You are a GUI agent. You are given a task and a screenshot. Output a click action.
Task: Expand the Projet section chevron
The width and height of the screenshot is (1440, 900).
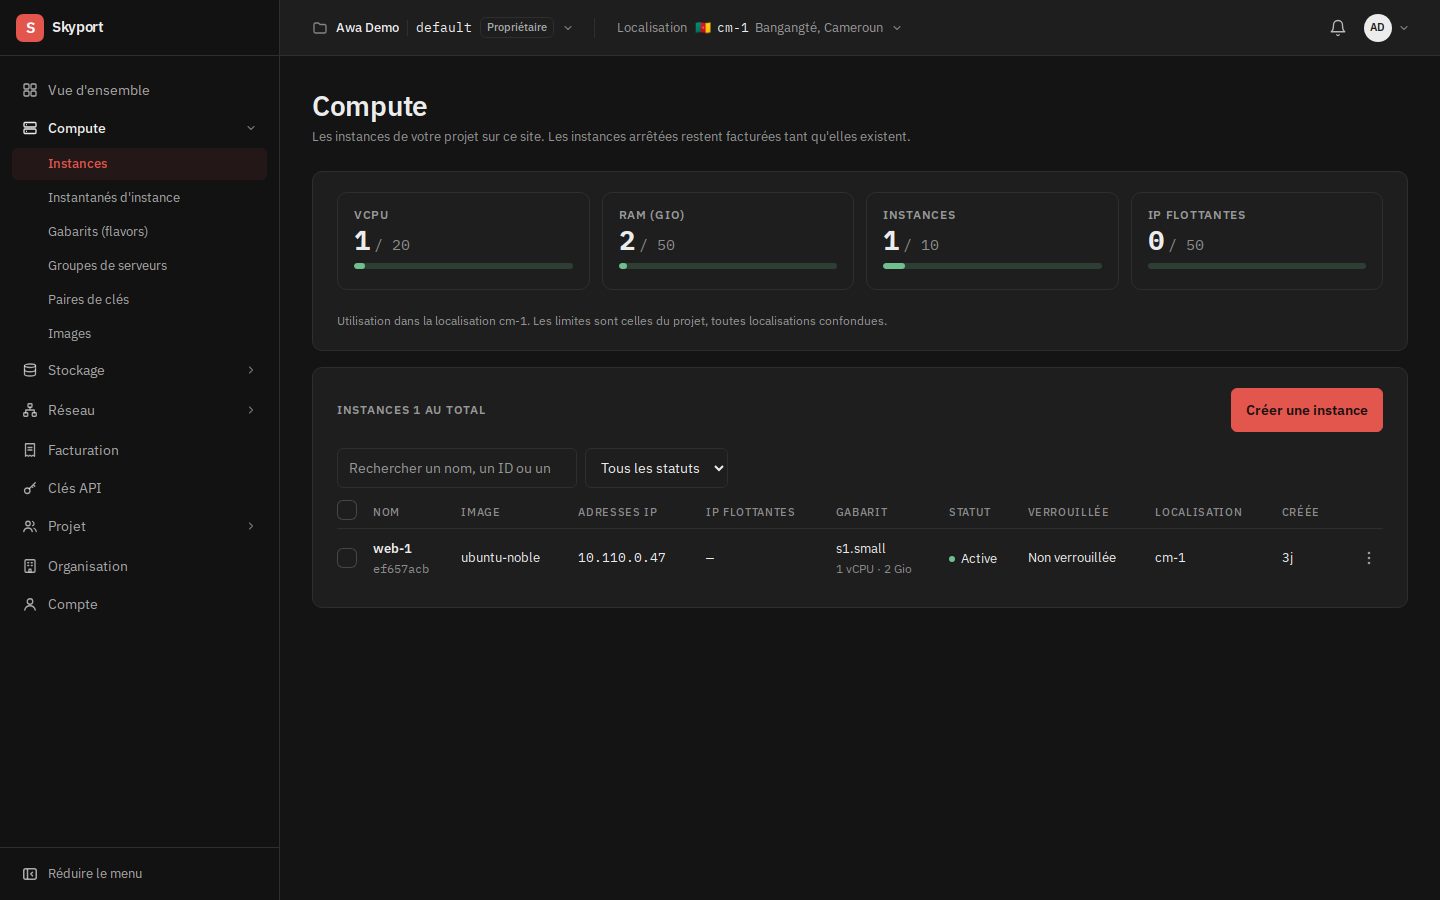tap(251, 526)
